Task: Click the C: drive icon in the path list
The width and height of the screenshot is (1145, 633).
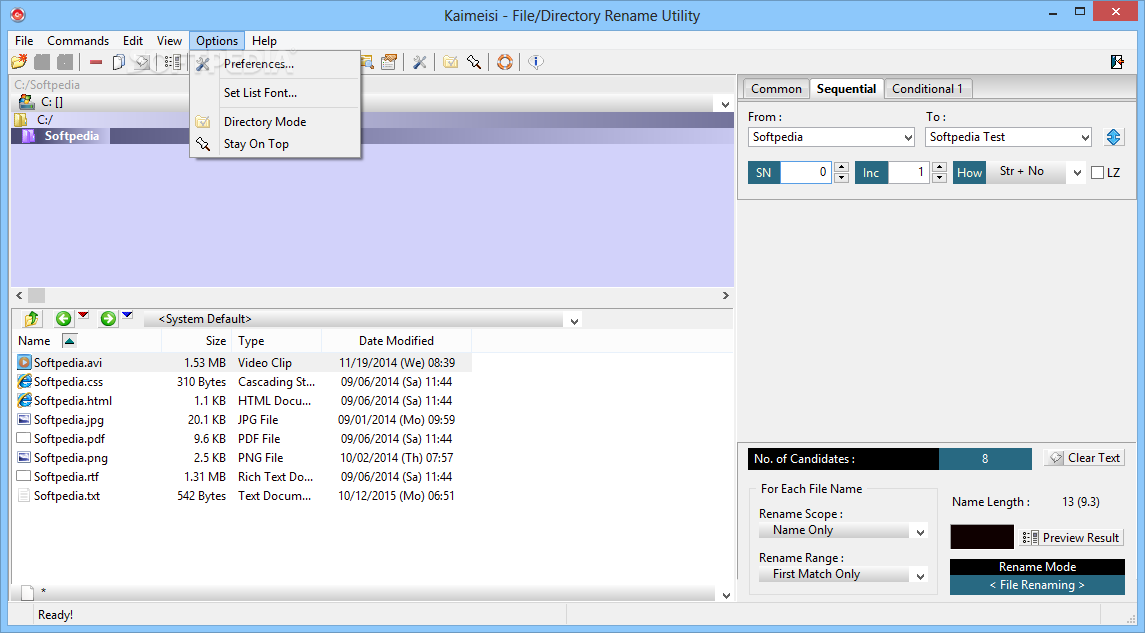Action: 26,101
